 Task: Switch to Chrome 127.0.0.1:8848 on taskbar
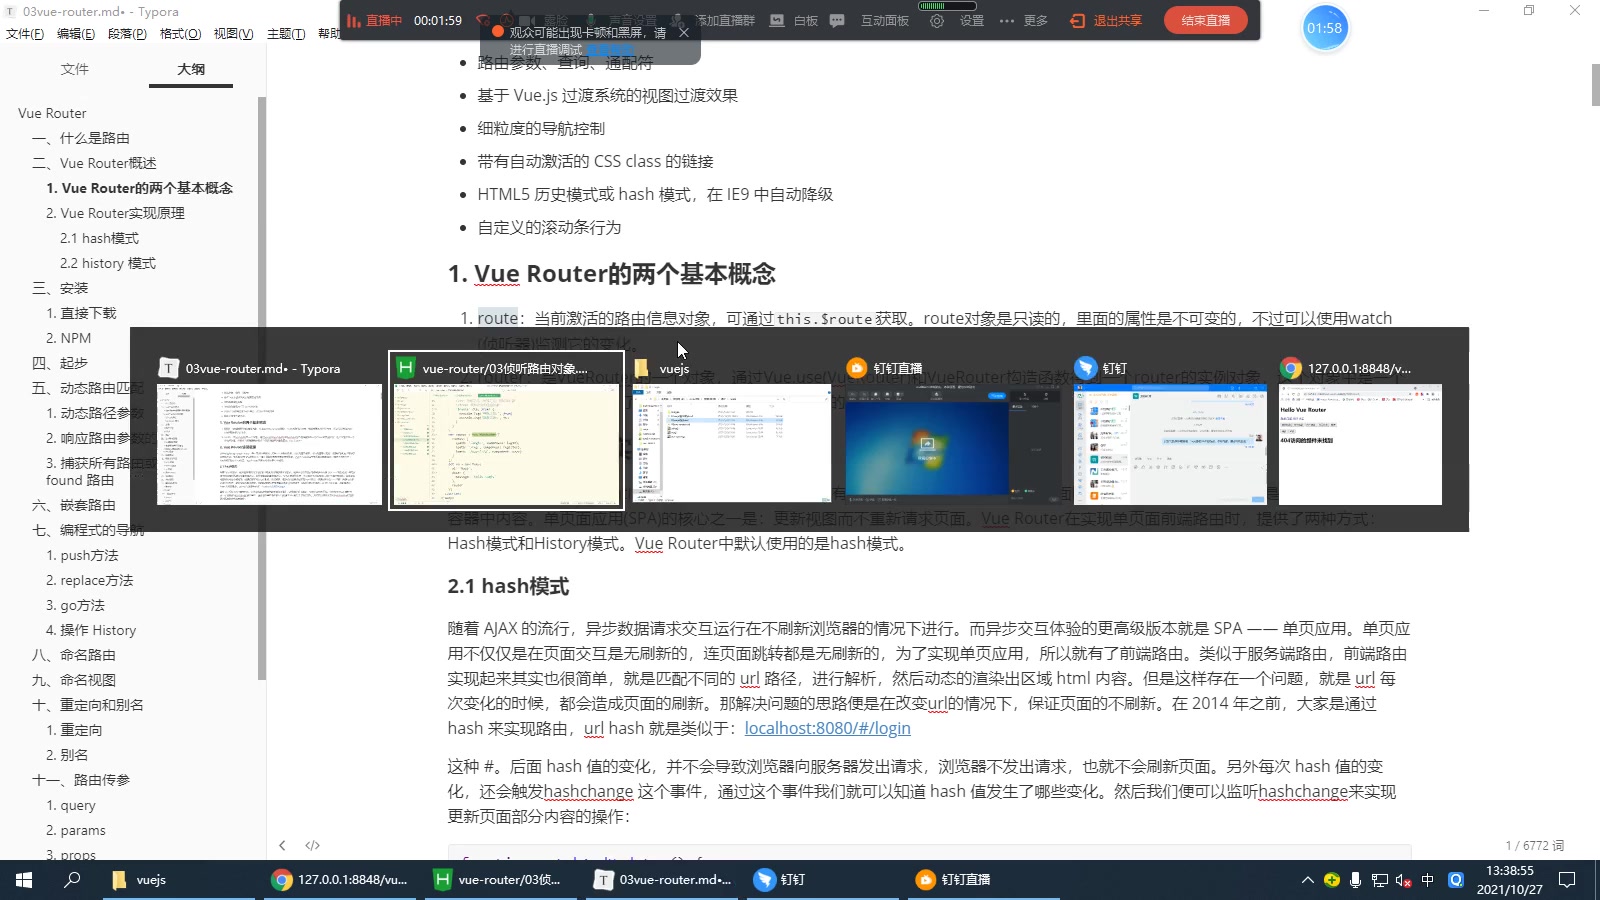[x=340, y=880]
